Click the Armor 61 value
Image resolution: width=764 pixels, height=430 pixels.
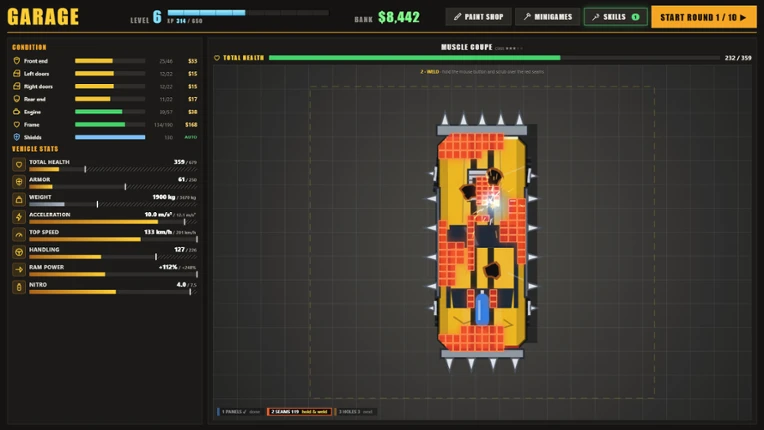[x=181, y=179]
